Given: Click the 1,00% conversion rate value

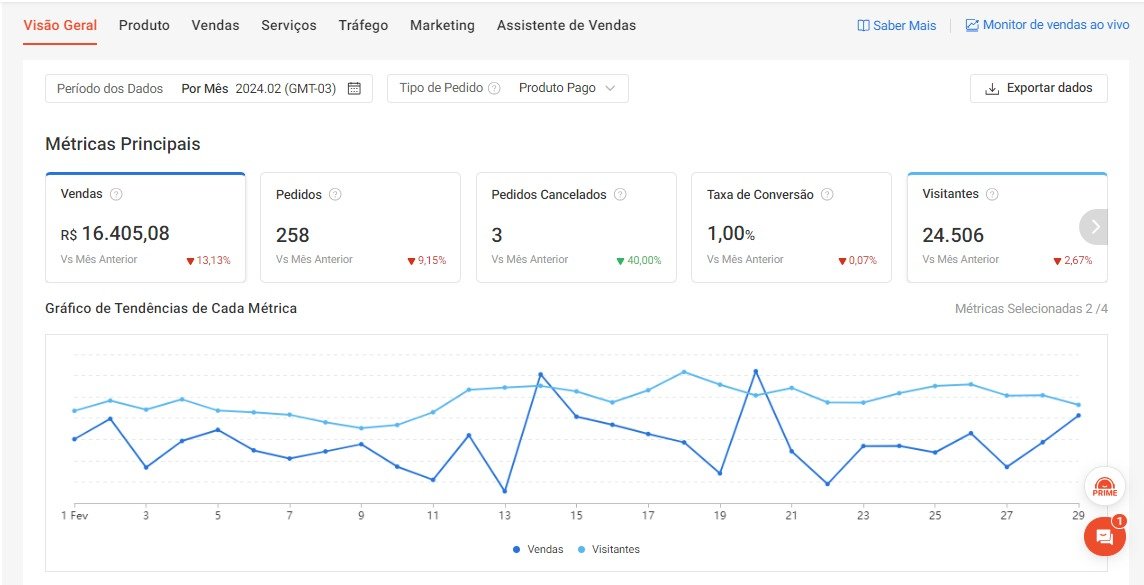Looking at the screenshot, I should [x=730, y=234].
